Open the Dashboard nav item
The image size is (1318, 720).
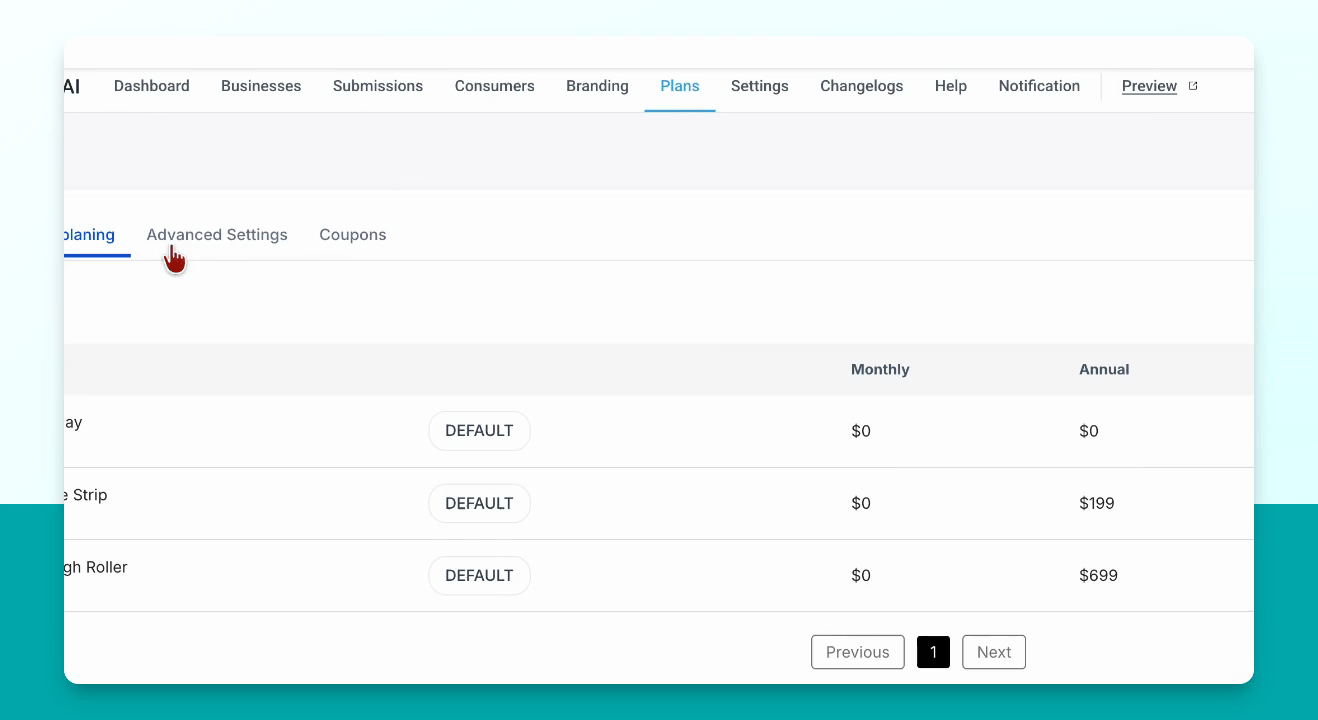(x=151, y=86)
